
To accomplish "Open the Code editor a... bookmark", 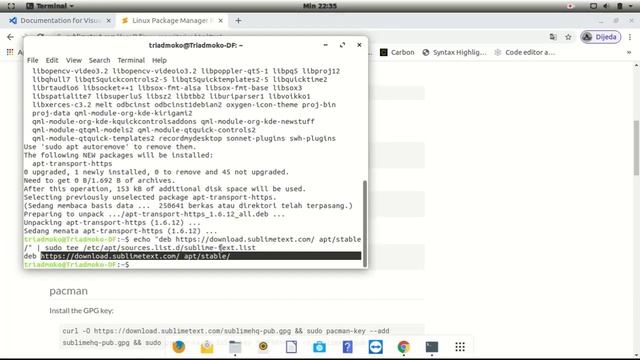I will [525, 52].
